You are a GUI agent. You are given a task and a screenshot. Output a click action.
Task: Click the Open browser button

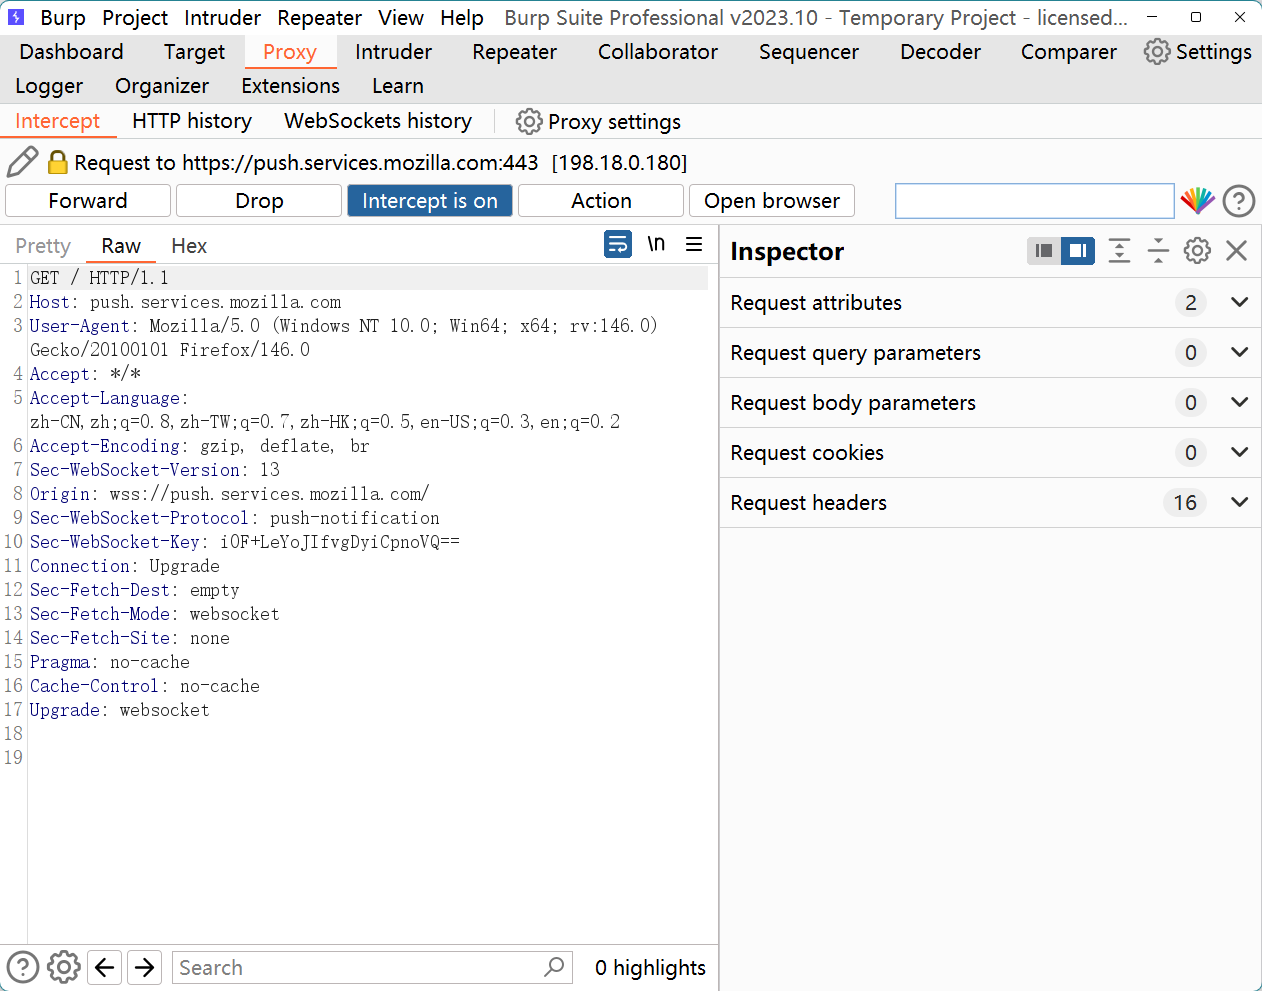click(x=772, y=201)
